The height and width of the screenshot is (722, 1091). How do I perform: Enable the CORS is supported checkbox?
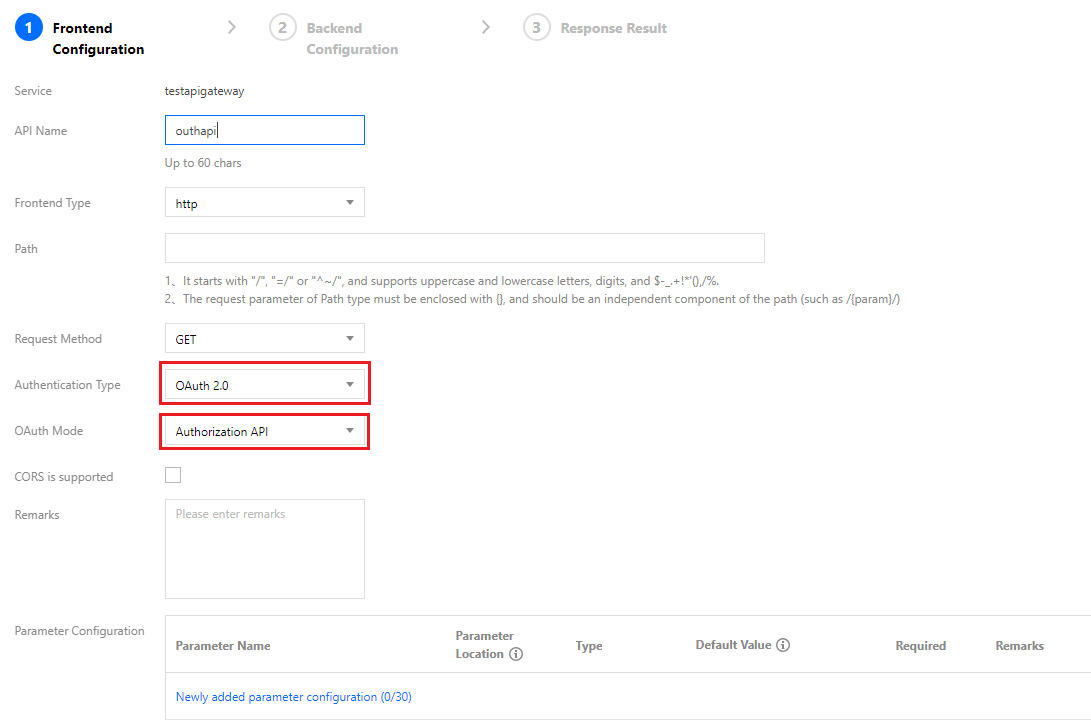pos(173,475)
